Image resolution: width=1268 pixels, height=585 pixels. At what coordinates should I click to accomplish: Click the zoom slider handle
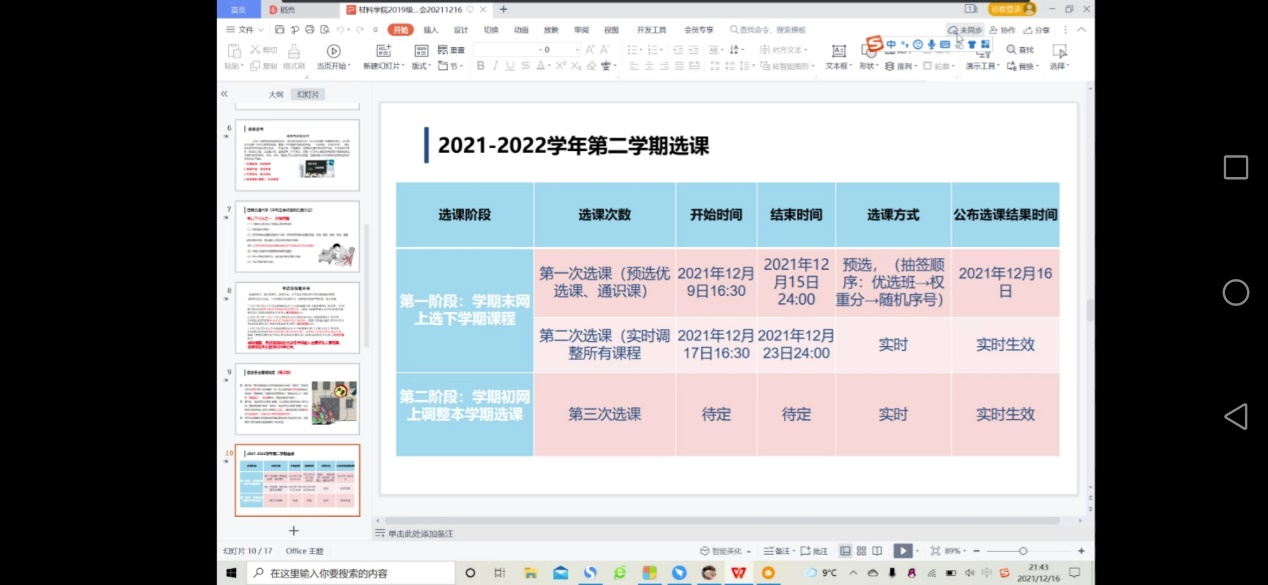[1023, 551]
